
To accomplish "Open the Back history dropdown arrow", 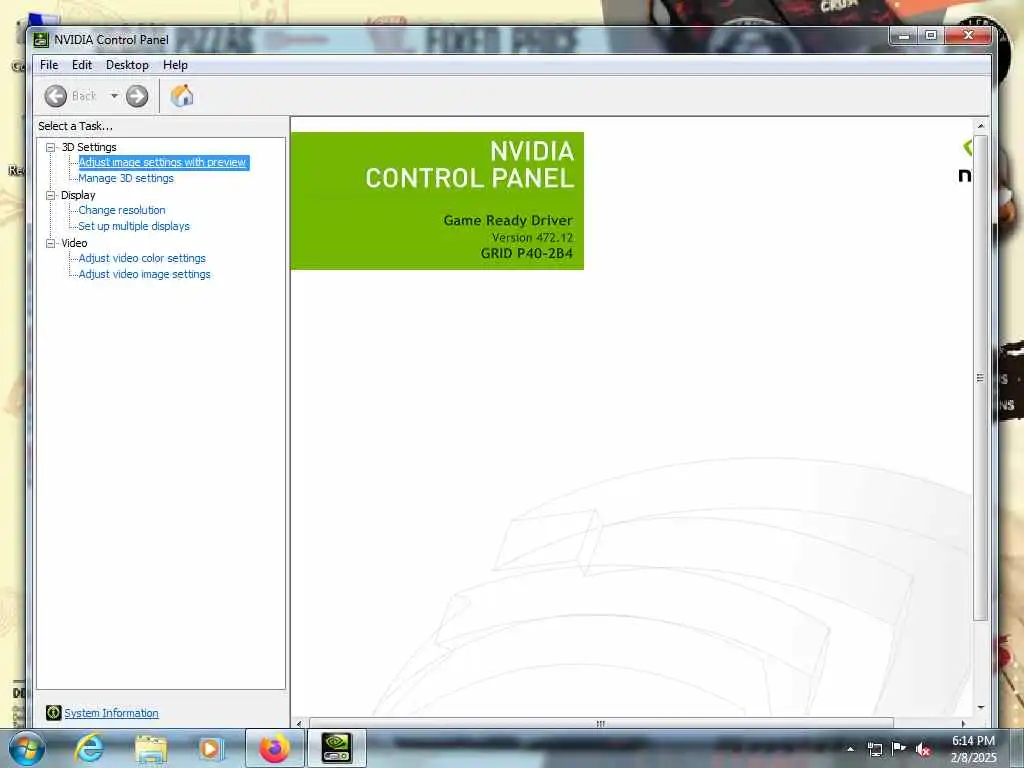I will (x=114, y=96).
